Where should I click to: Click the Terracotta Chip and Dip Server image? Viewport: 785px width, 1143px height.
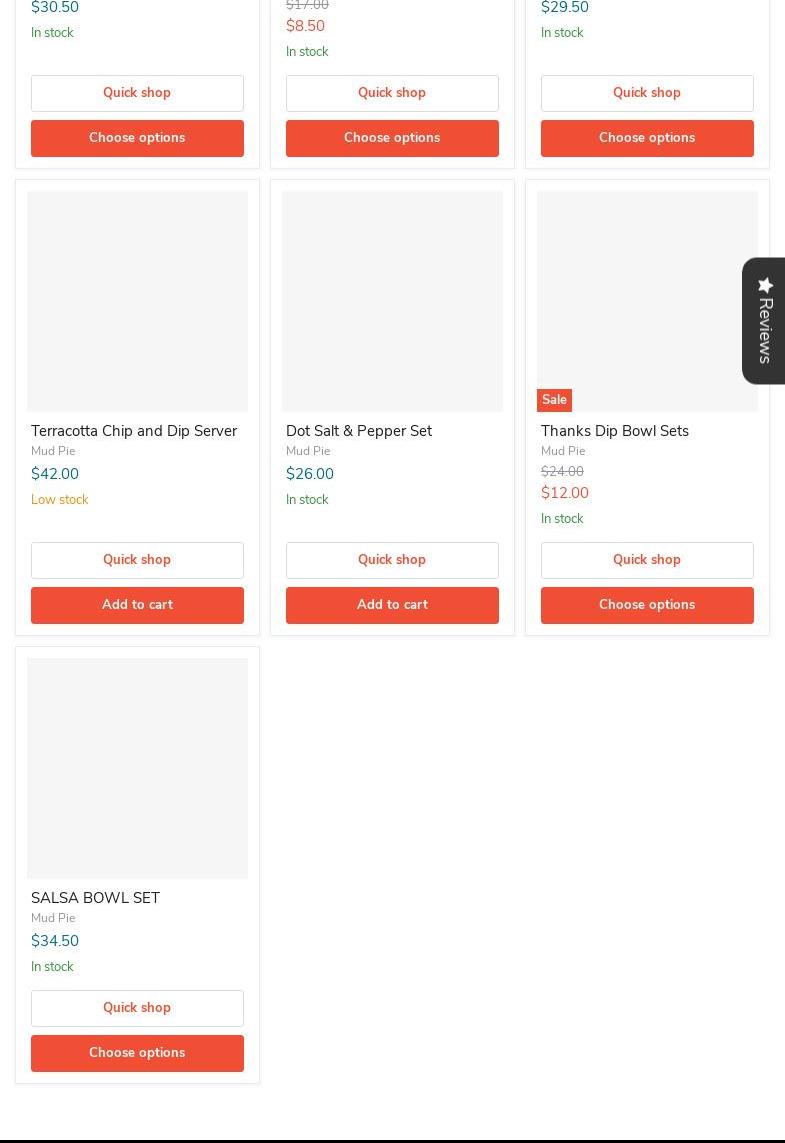137,301
